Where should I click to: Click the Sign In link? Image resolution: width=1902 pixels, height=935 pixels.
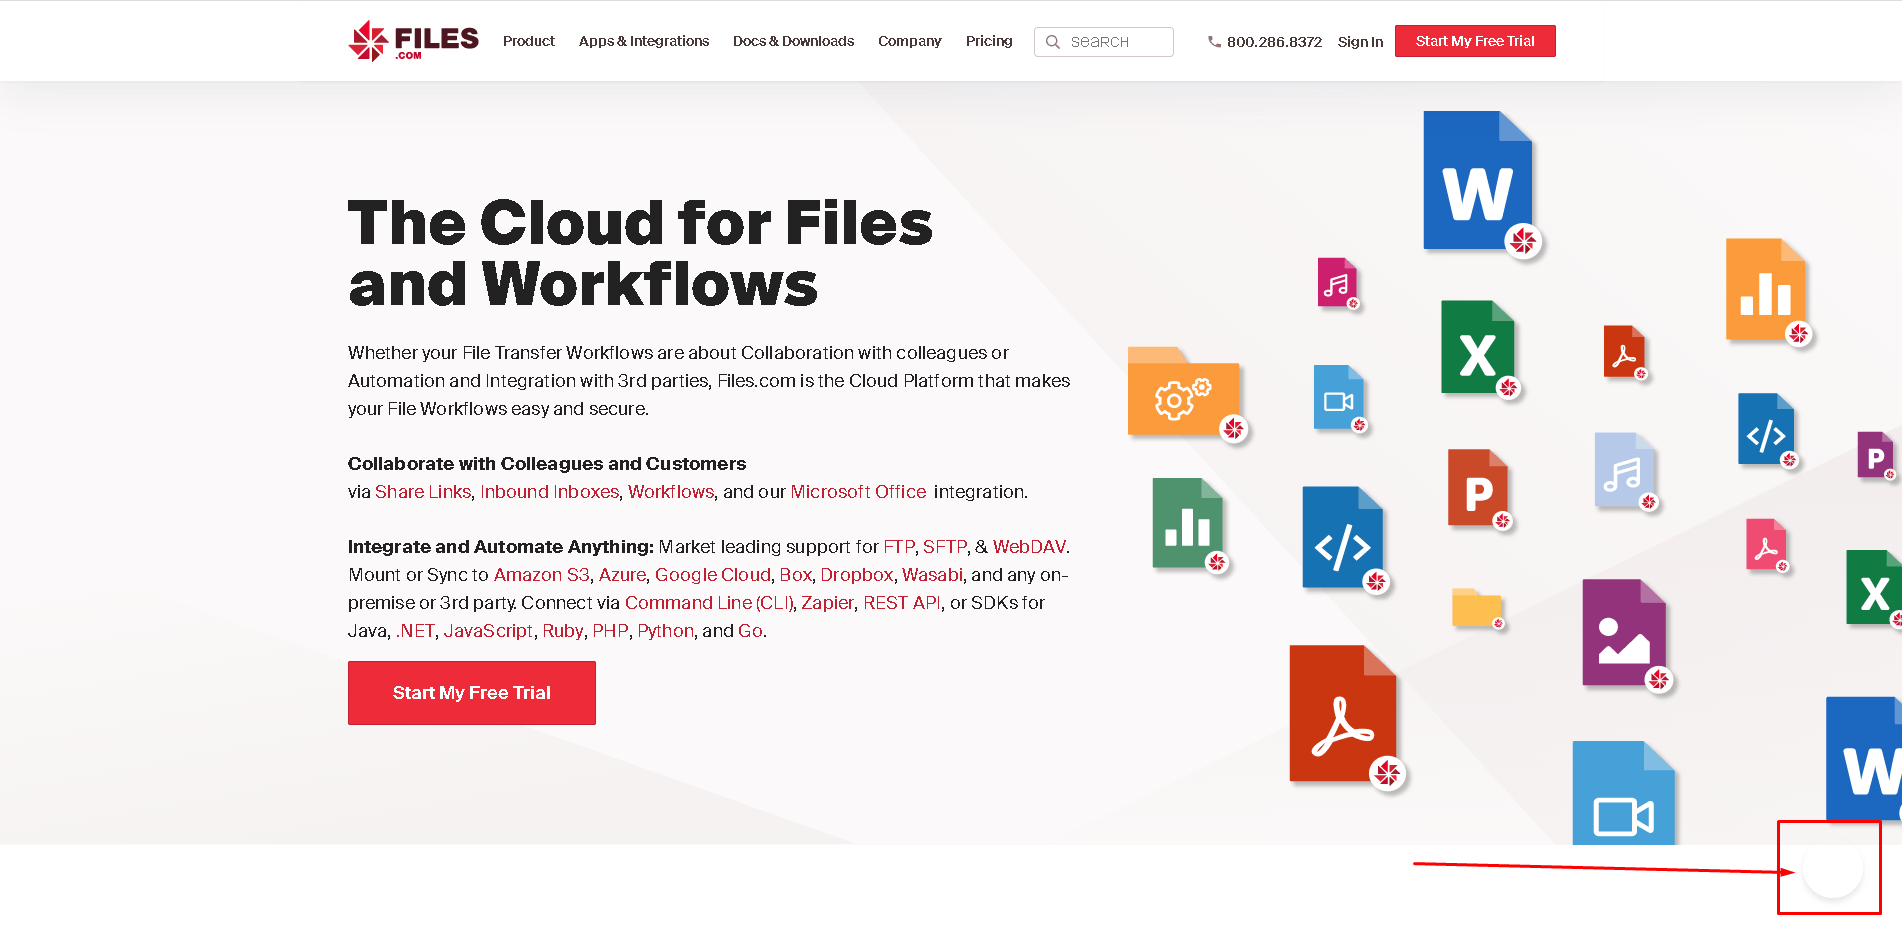1360,42
